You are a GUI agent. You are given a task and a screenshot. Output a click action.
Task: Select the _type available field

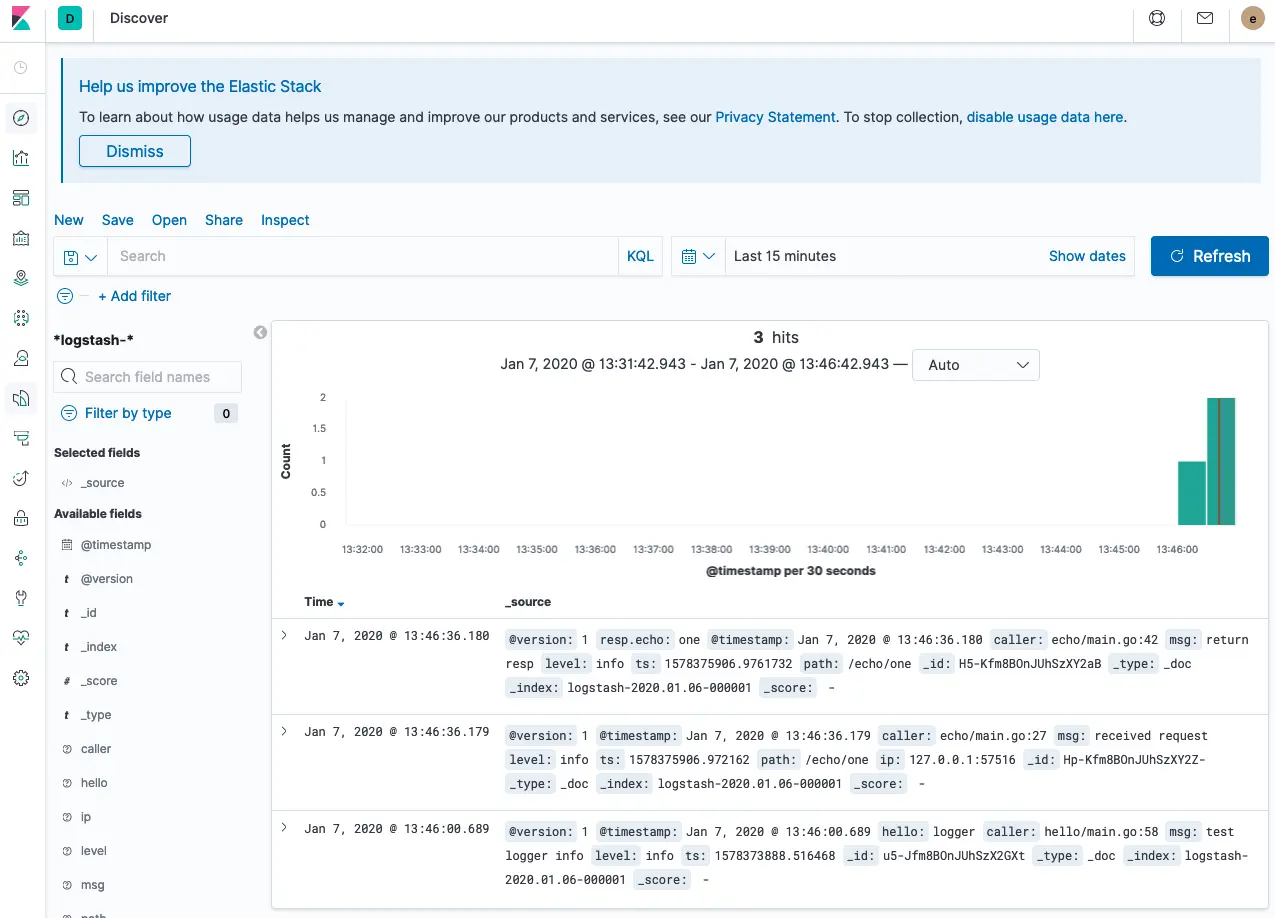click(95, 715)
